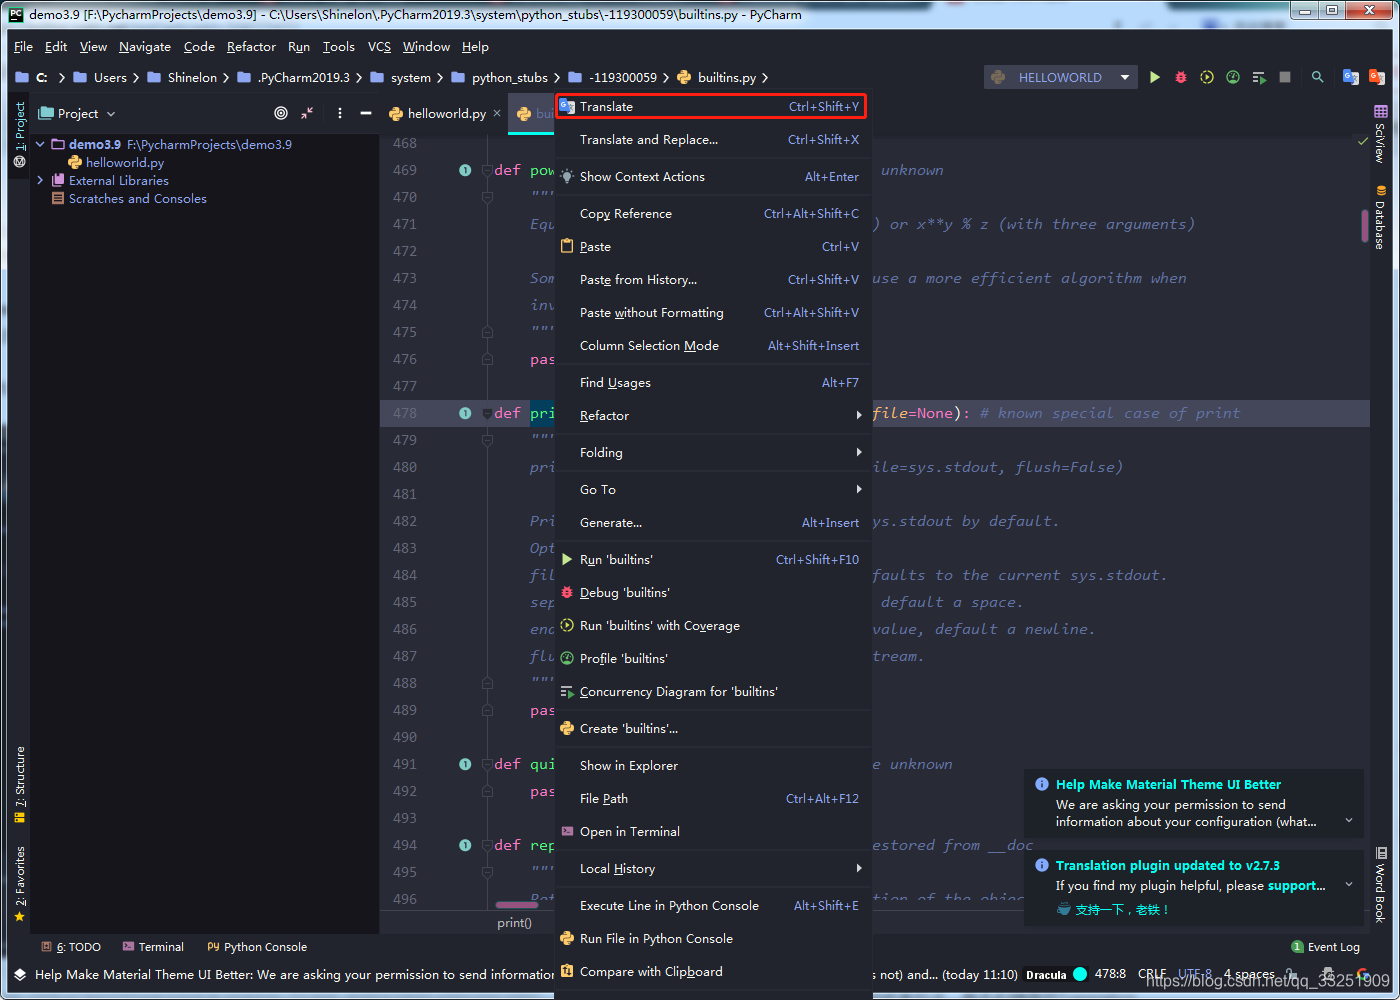
Task: Expand the Folding submenu
Action: 714,452
